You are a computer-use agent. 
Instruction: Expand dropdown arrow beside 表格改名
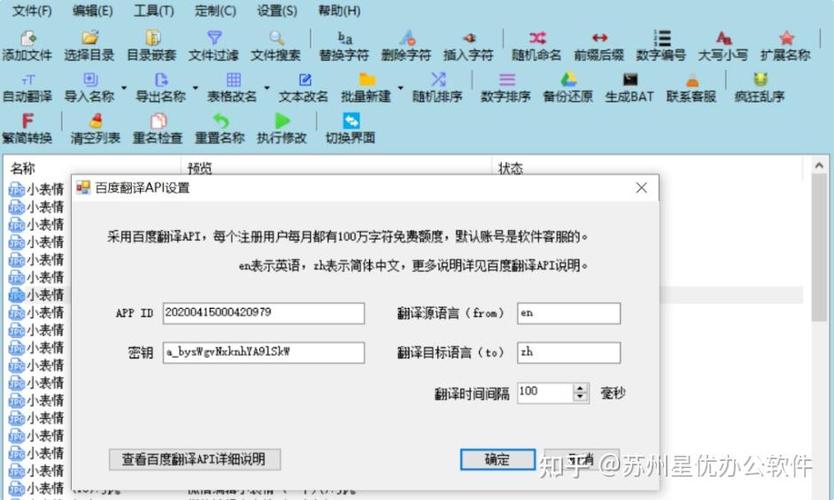(267, 88)
